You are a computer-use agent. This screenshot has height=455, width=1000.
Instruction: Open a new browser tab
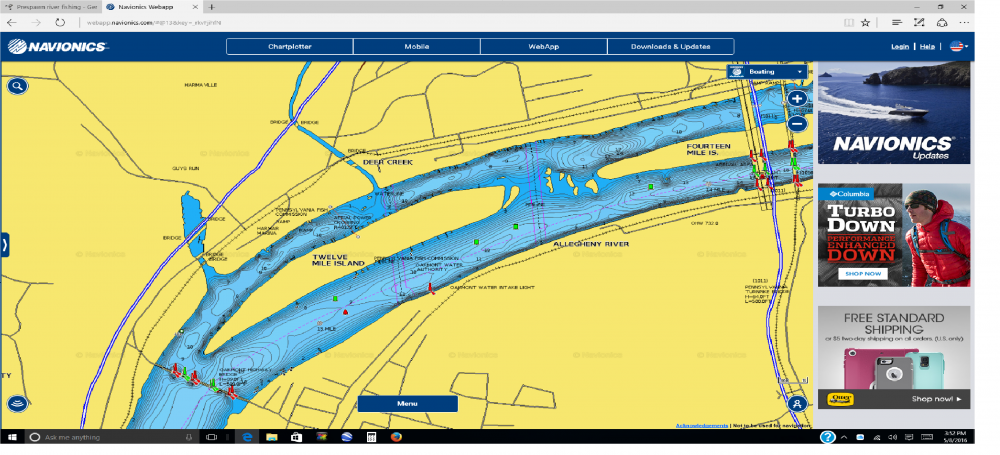click(212, 6)
